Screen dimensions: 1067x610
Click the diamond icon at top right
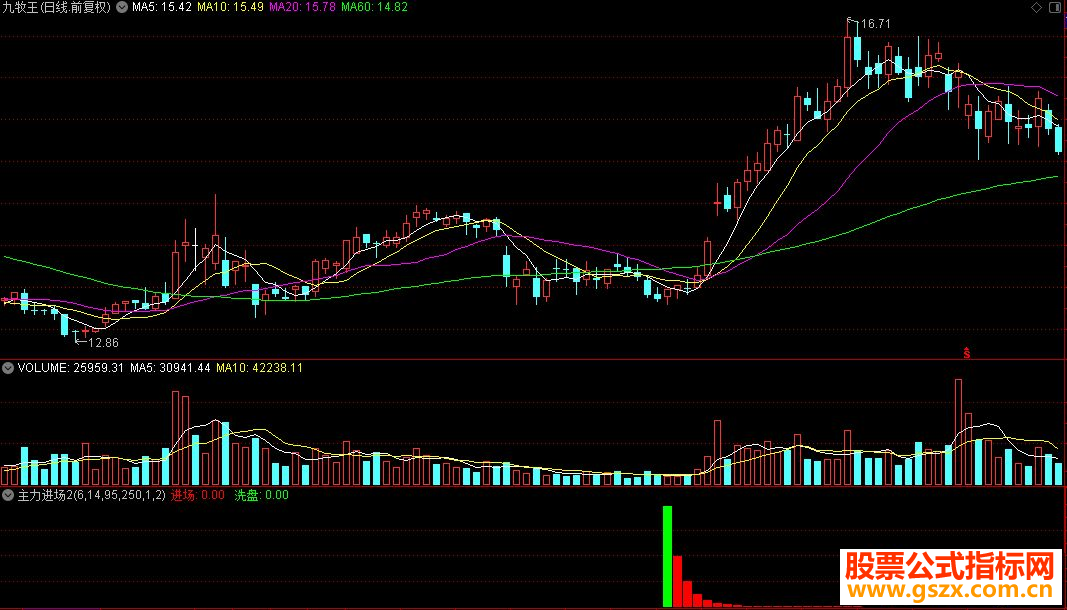pyautogui.click(x=1036, y=7)
